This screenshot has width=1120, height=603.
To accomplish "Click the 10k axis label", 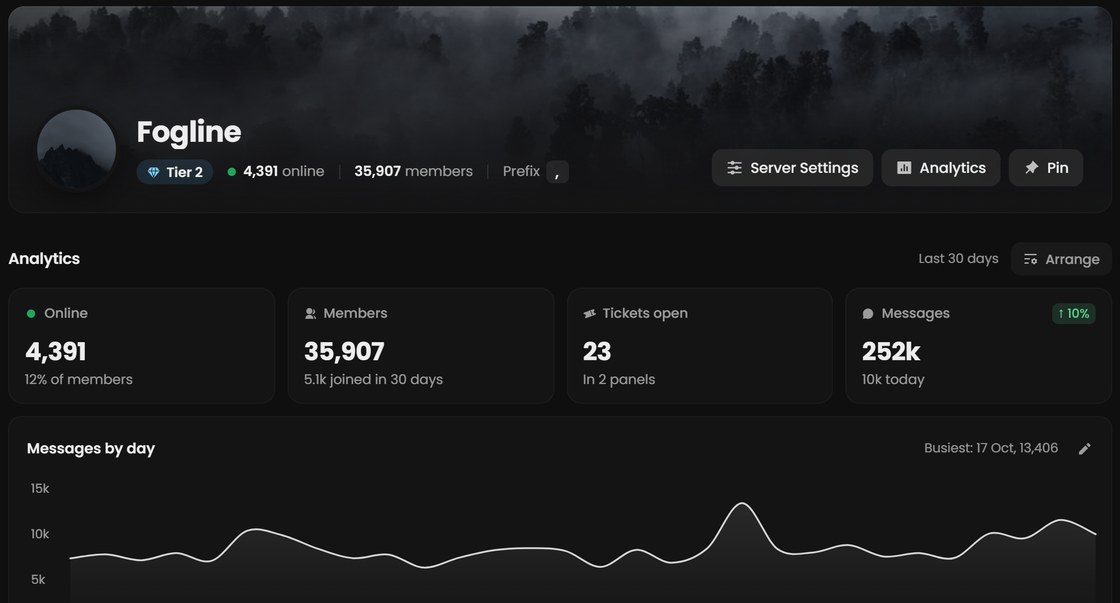I will pos(40,534).
